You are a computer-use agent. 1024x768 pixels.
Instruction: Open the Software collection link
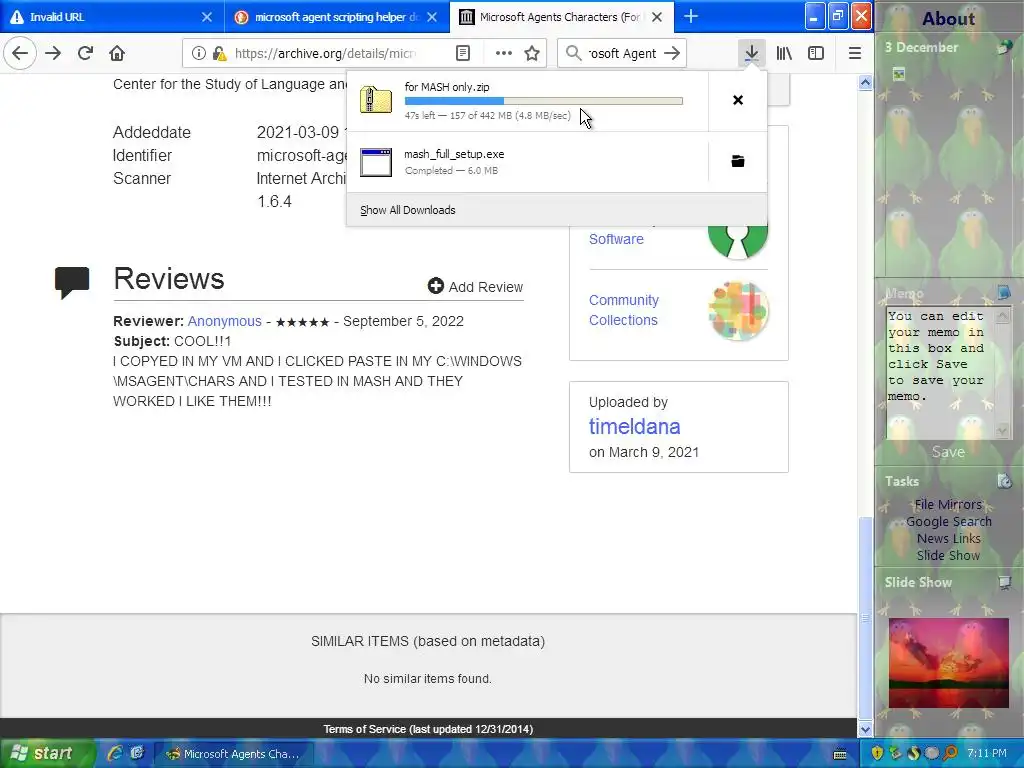pos(616,239)
